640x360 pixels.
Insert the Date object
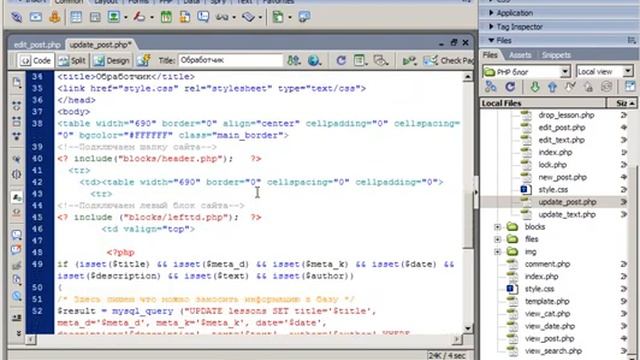click(x=166, y=17)
